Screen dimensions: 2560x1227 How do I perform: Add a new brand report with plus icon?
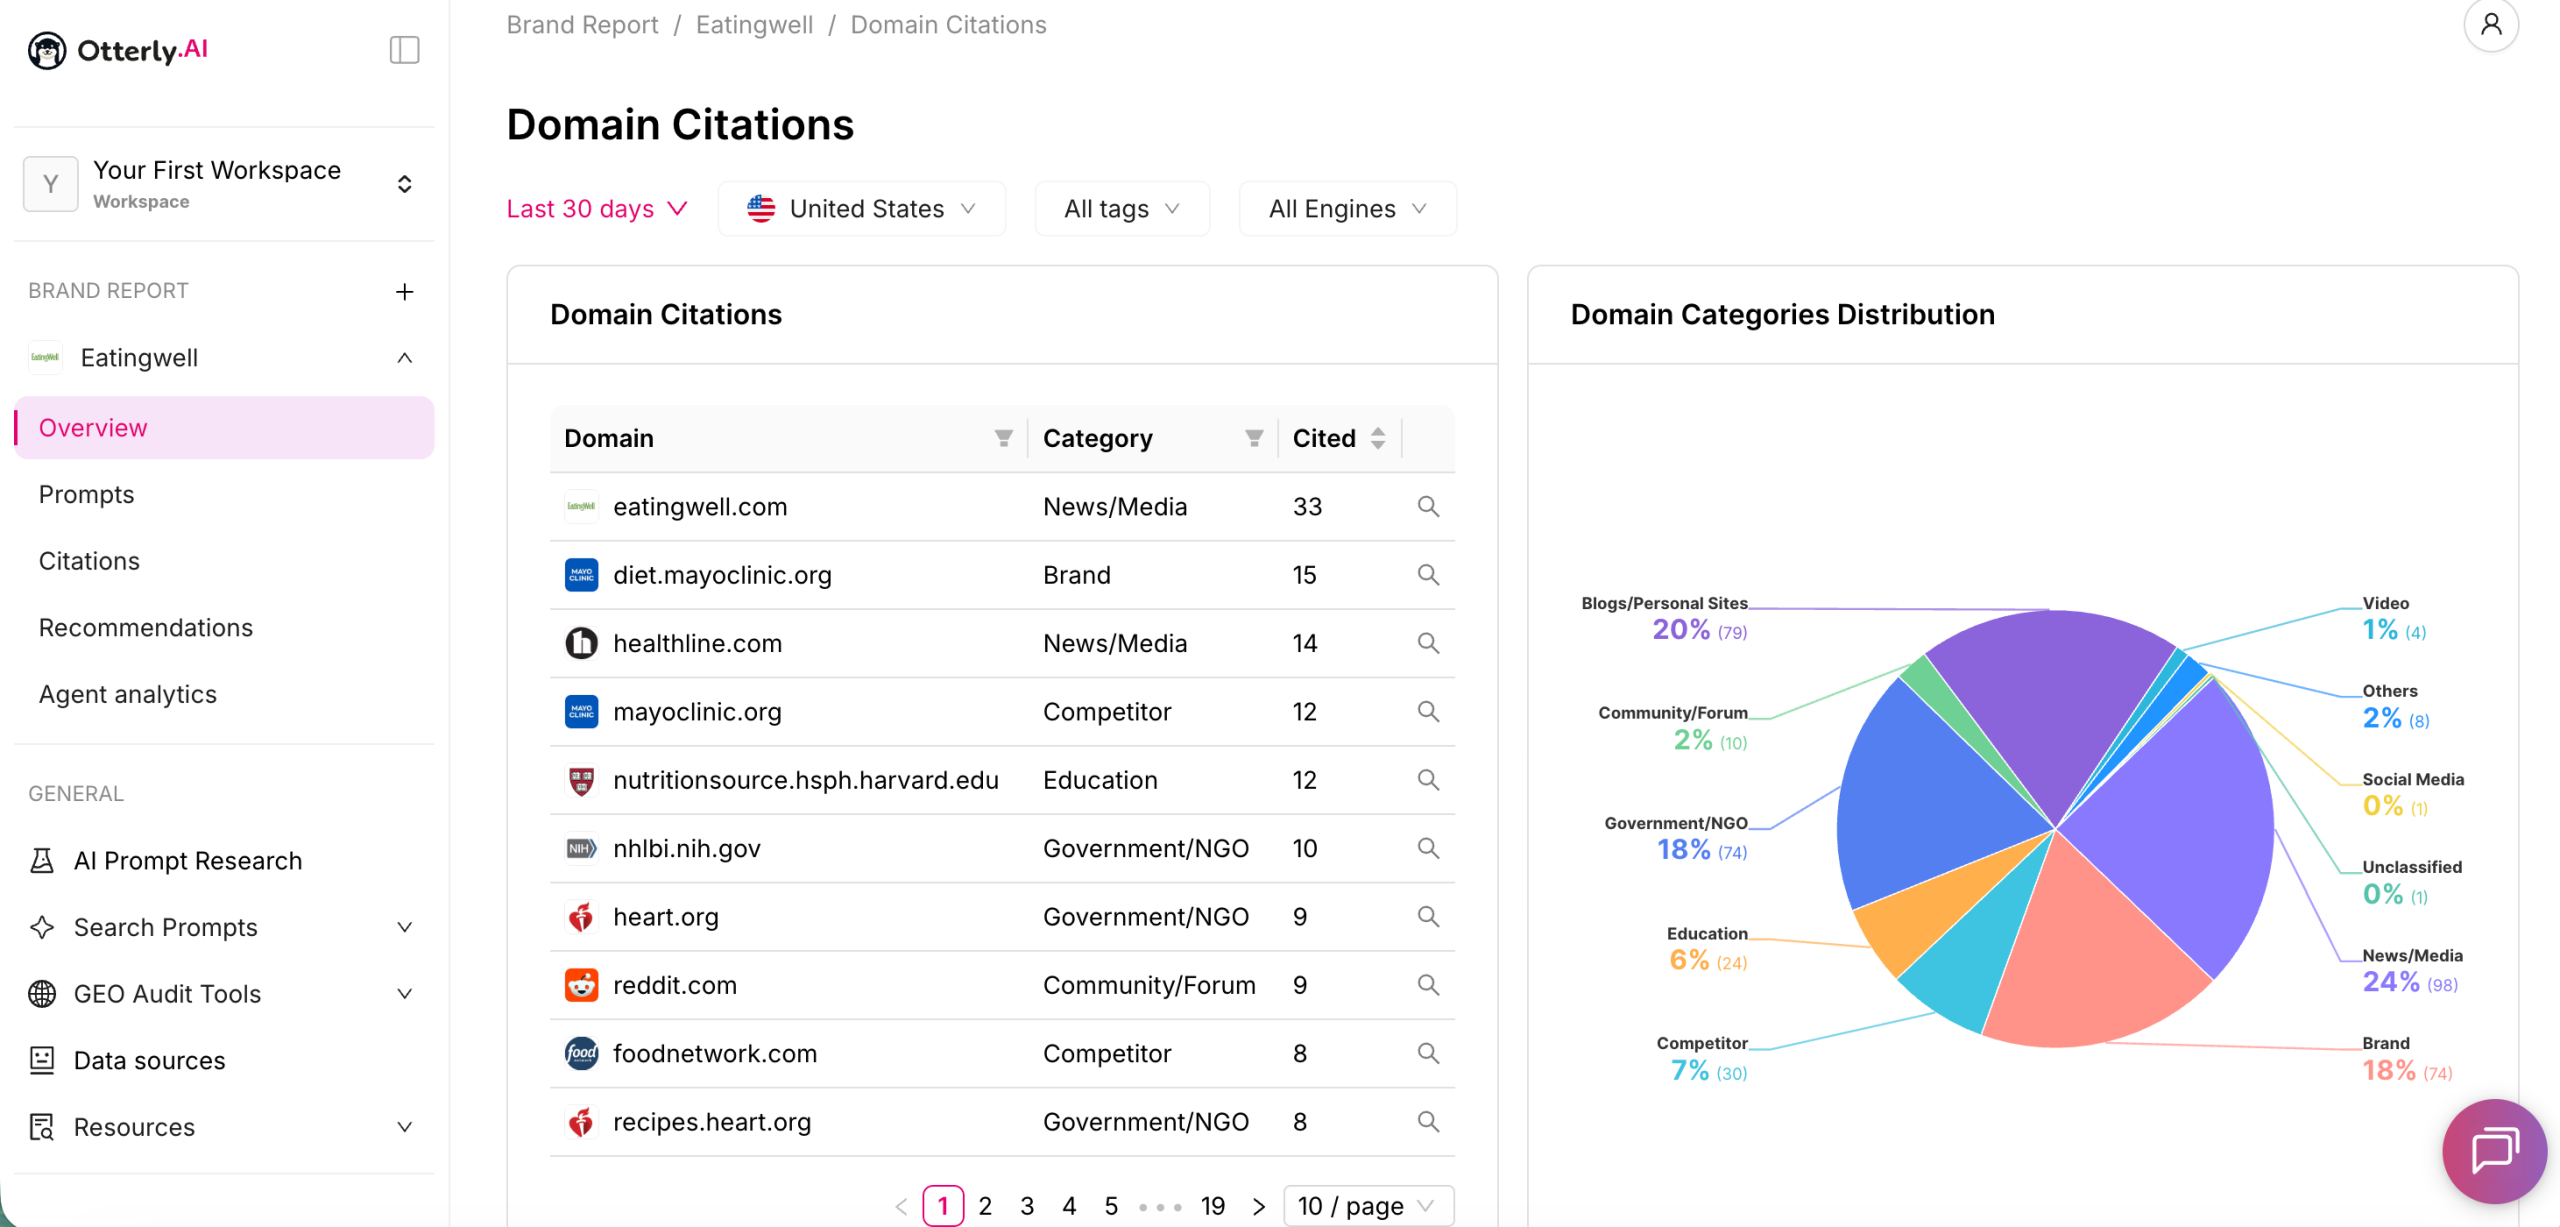pos(404,291)
